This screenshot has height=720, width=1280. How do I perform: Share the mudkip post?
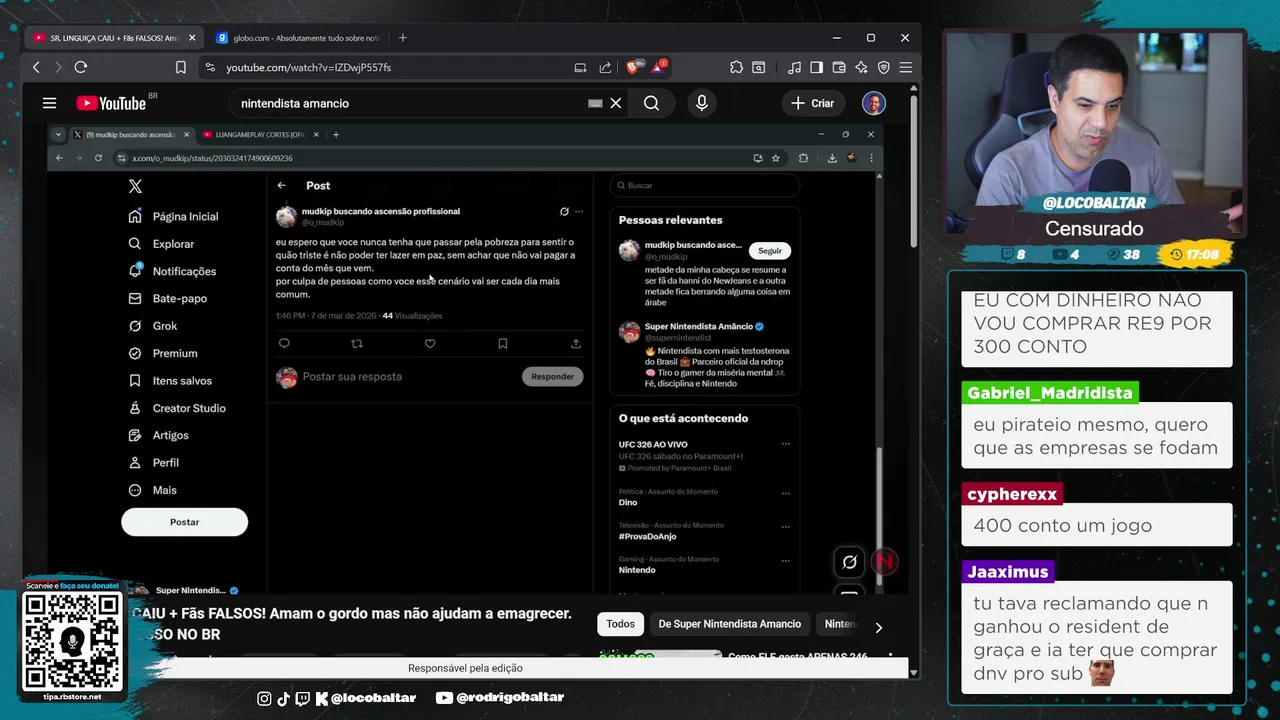point(576,343)
